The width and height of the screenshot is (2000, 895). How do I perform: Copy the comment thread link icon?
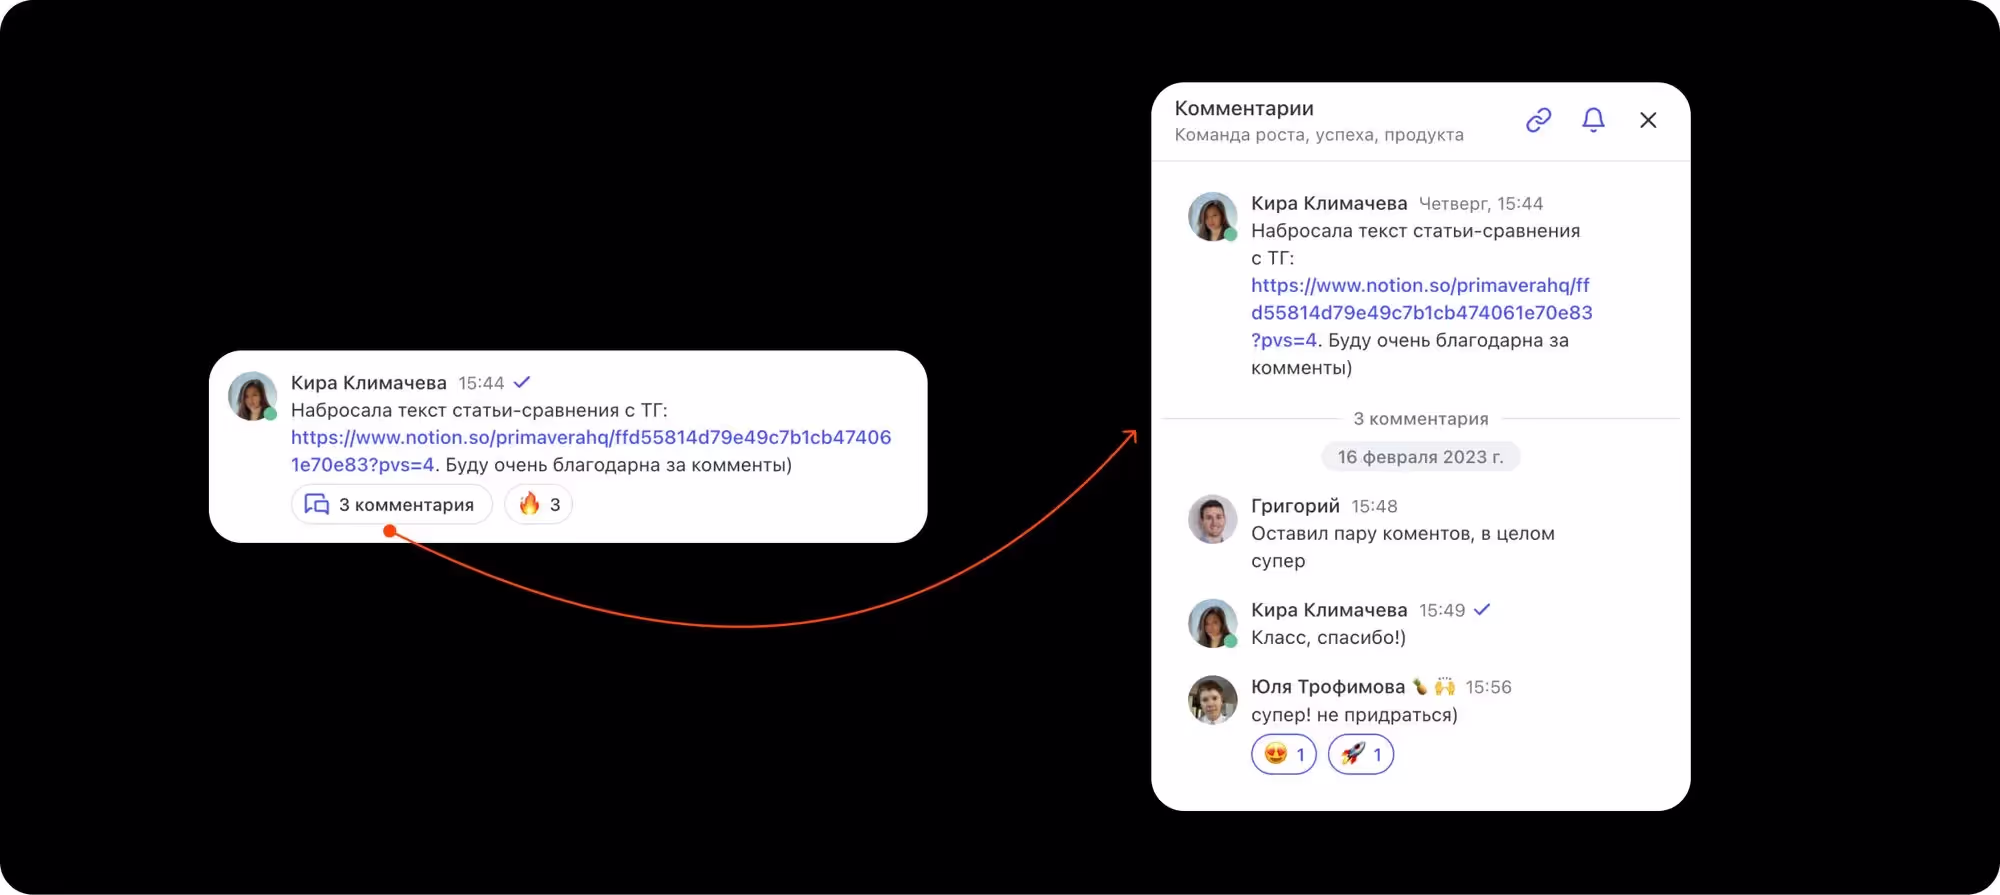click(1538, 120)
